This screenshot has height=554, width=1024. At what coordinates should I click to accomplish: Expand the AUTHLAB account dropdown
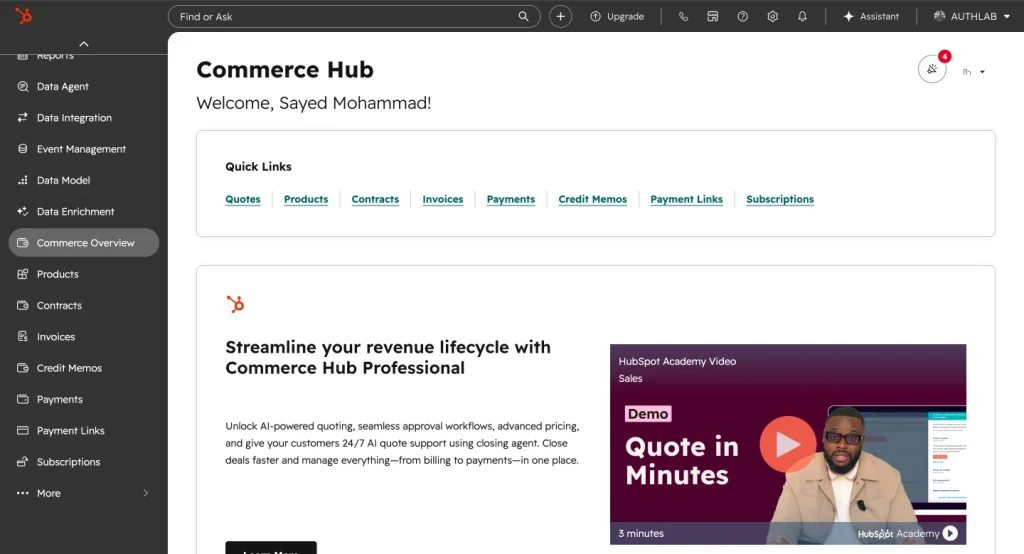tap(972, 16)
